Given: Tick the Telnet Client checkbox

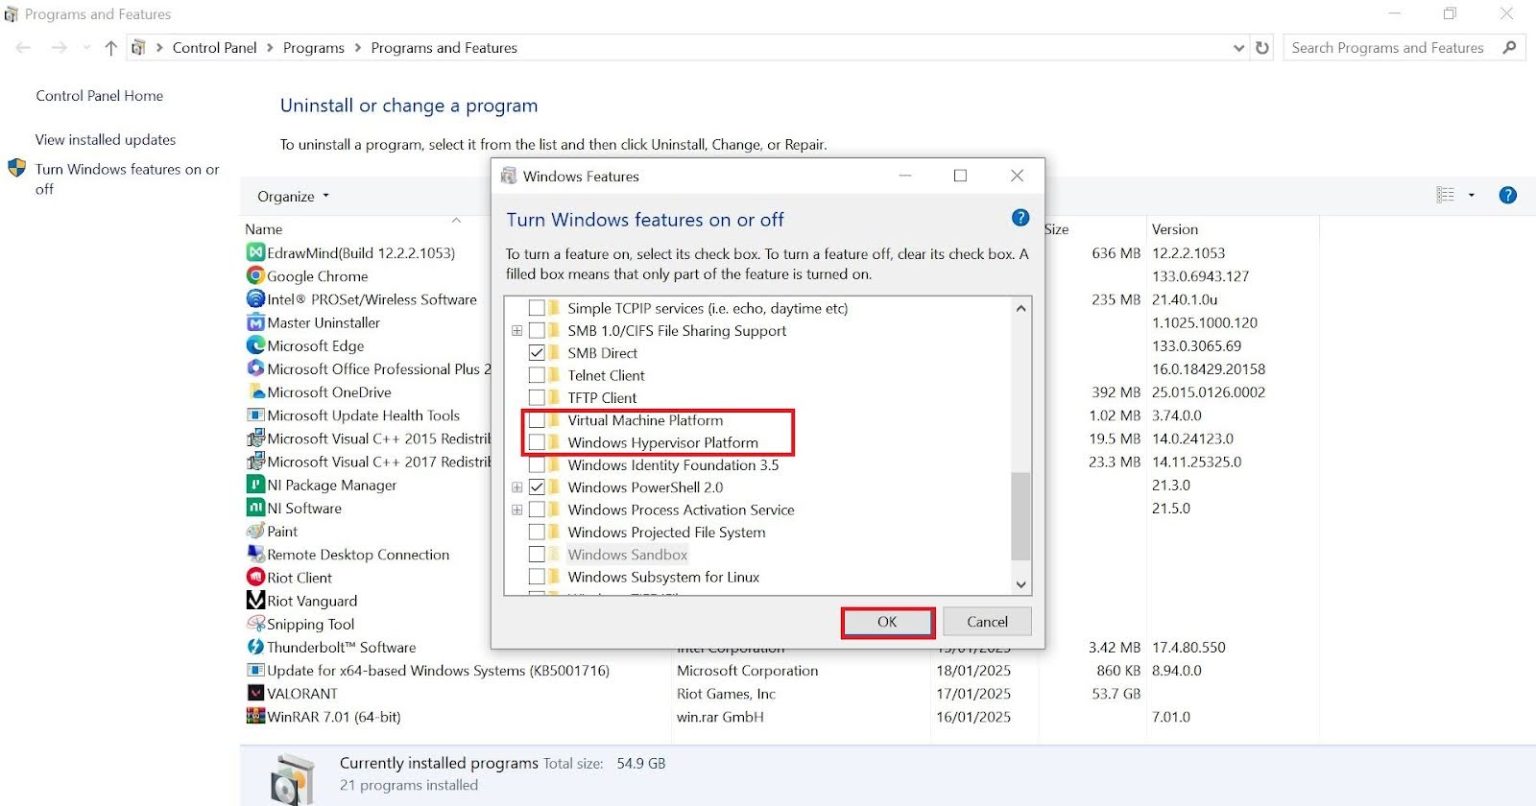Looking at the screenshot, I should [x=537, y=375].
